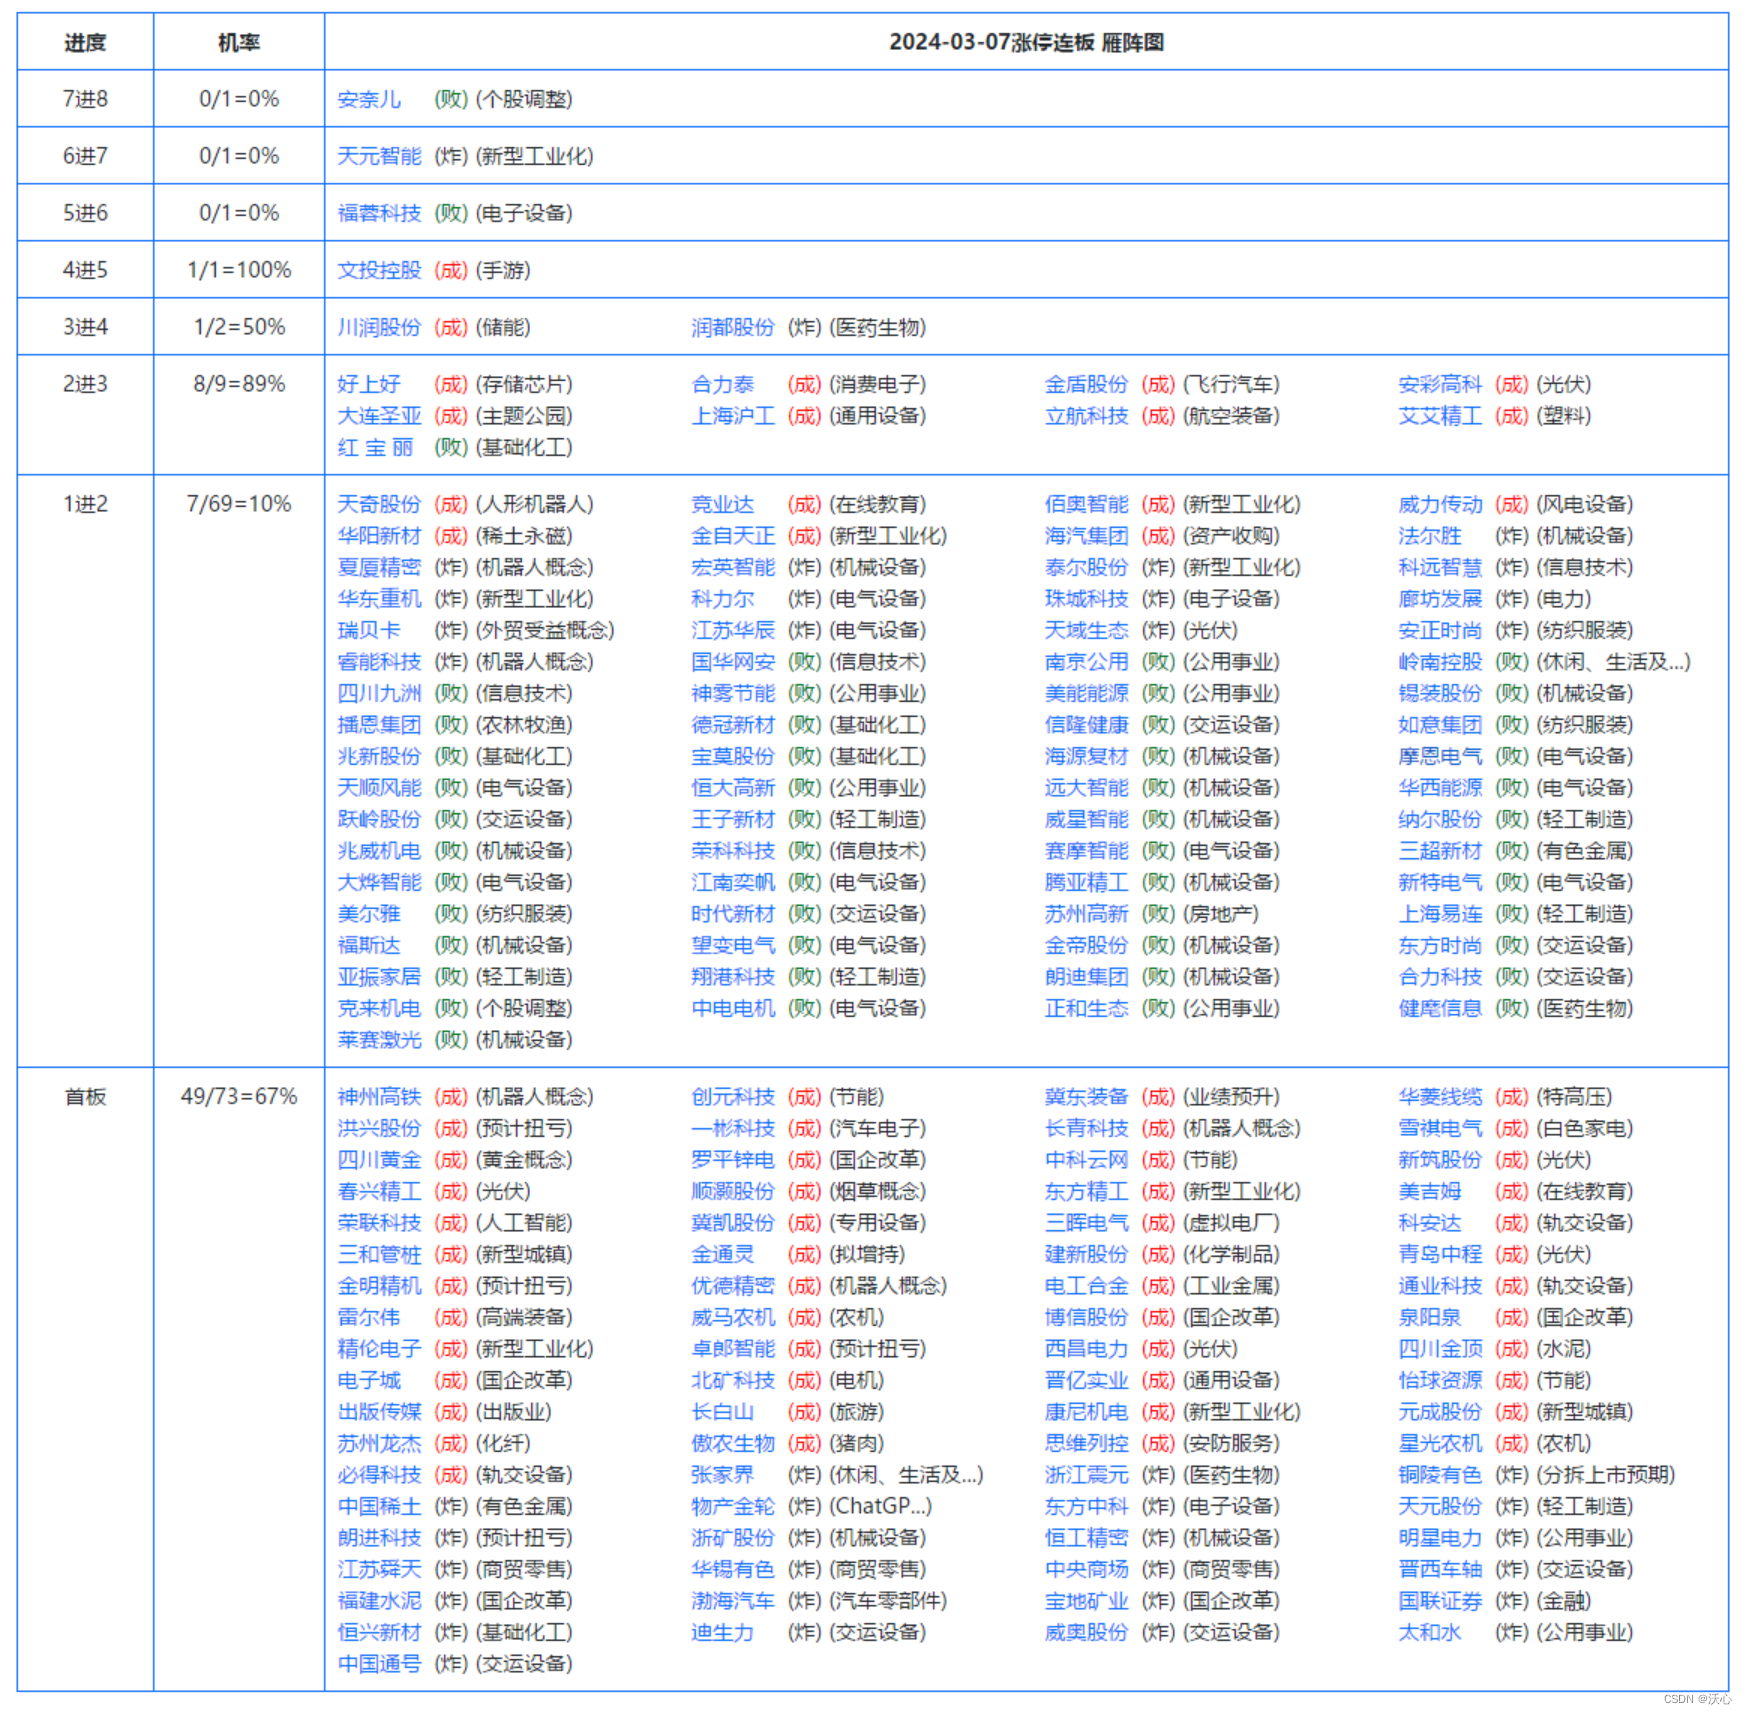This screenshot has width=1747, height=1714.
Task: Click 大连圣亚 theme park stock
Action: coord(379,416)
